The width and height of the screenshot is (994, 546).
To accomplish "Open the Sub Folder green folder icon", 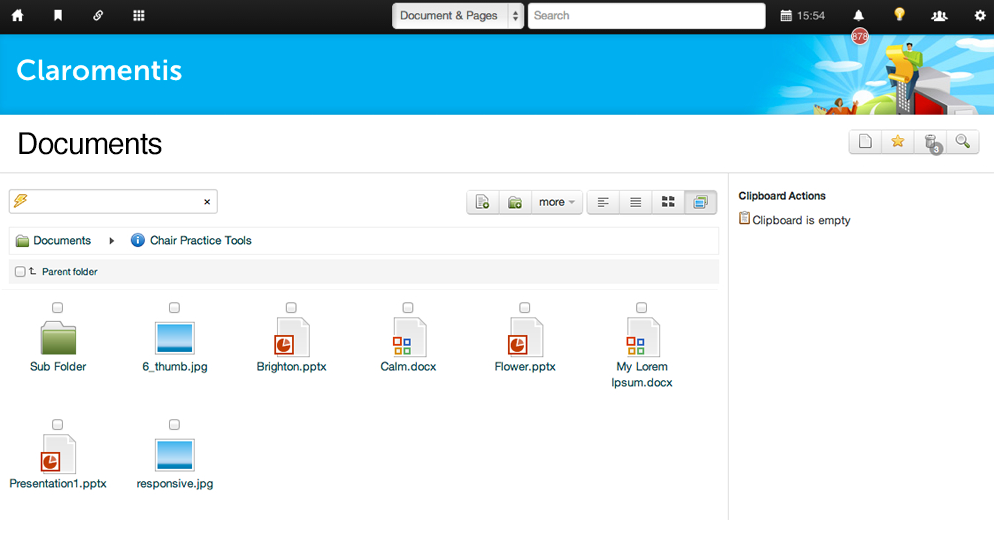I will tap(58, 337).
